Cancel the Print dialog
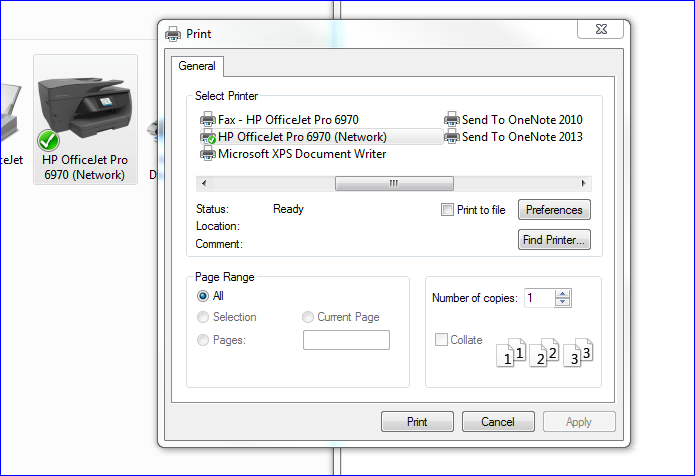This screenshot has width=695, height=476. point(498,421)
